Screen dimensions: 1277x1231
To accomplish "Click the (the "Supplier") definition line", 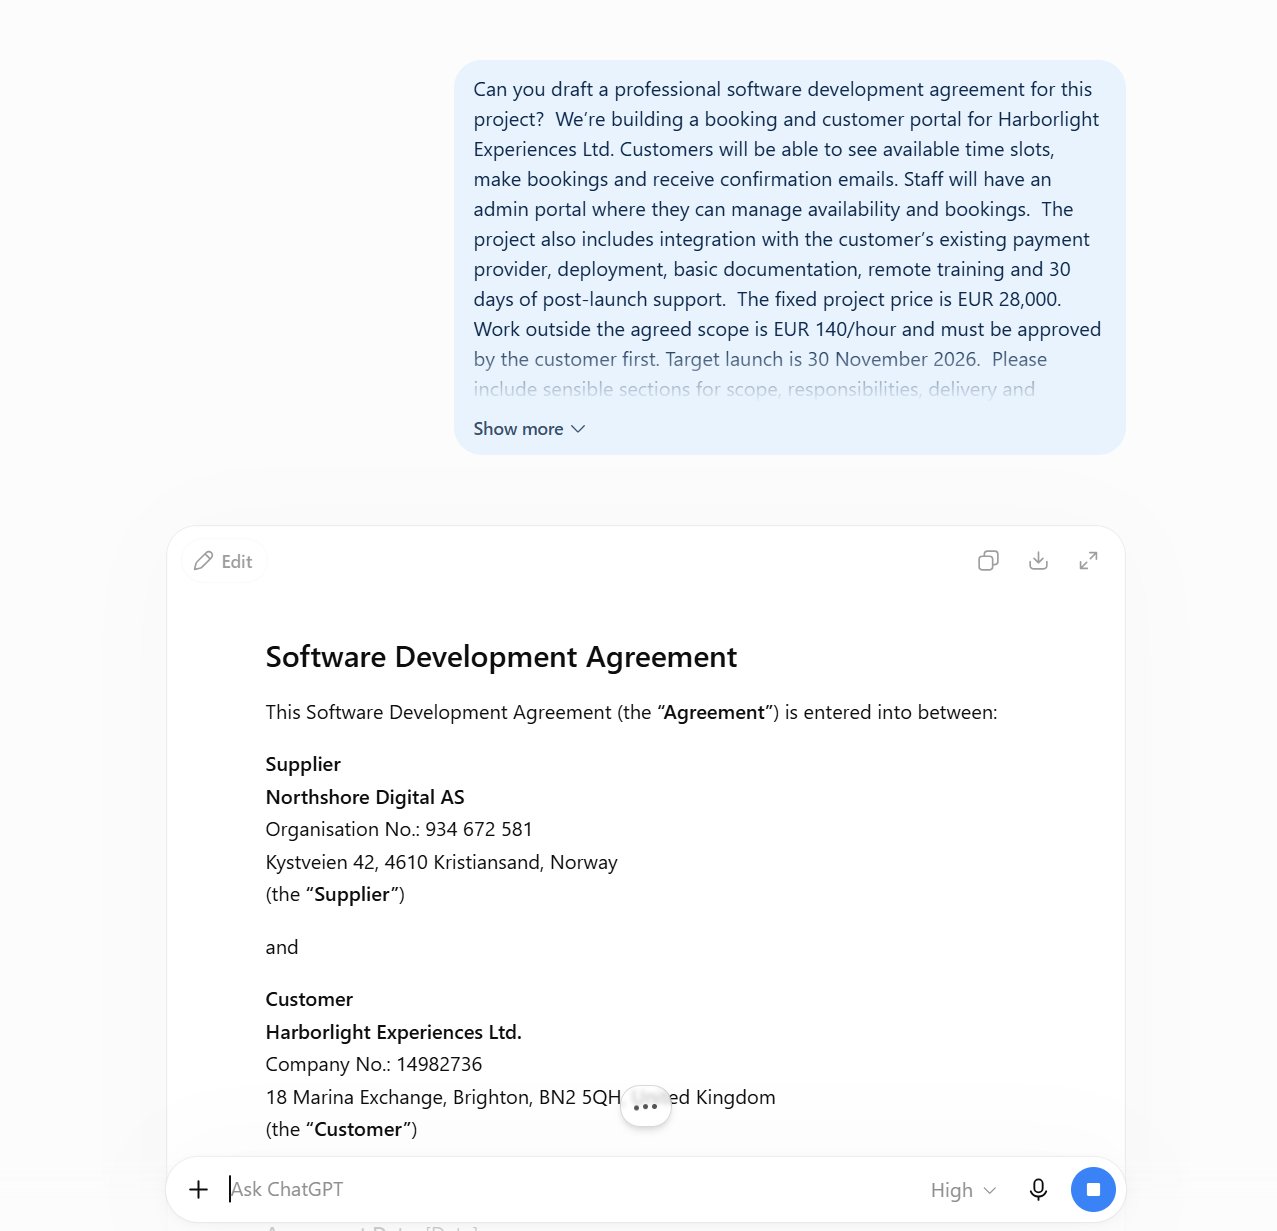I will click(x=335, y=894).
